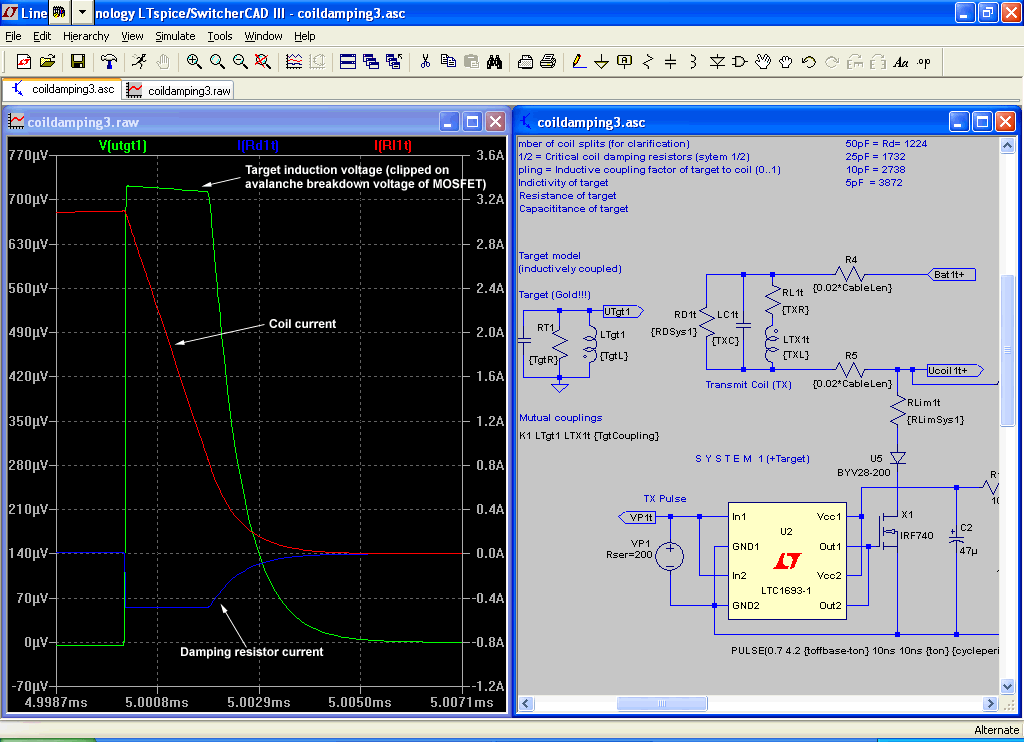Image resolution: width=1024 pixels, height=742 pixels.
Task: Click the Open file folder icon
Action: tap(47, 61)
